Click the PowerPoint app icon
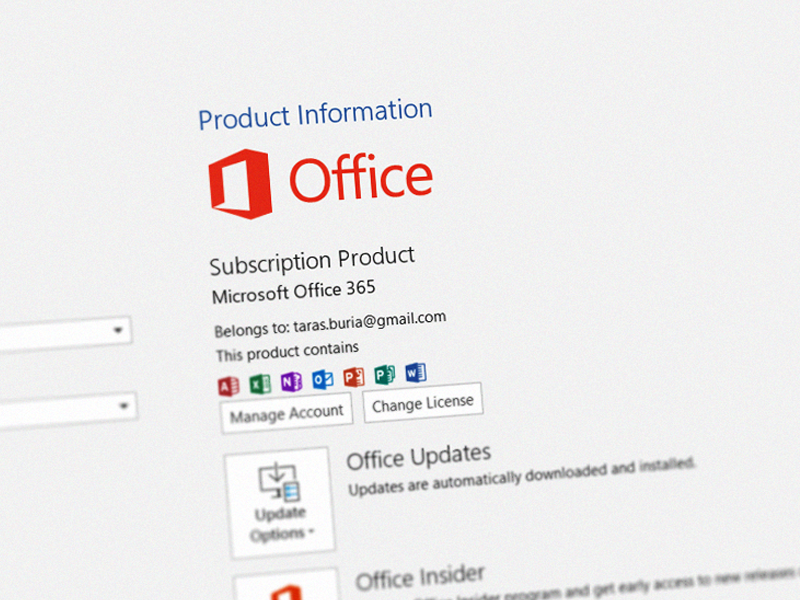This screenshot has width=800, height=600. coord(354,377)
